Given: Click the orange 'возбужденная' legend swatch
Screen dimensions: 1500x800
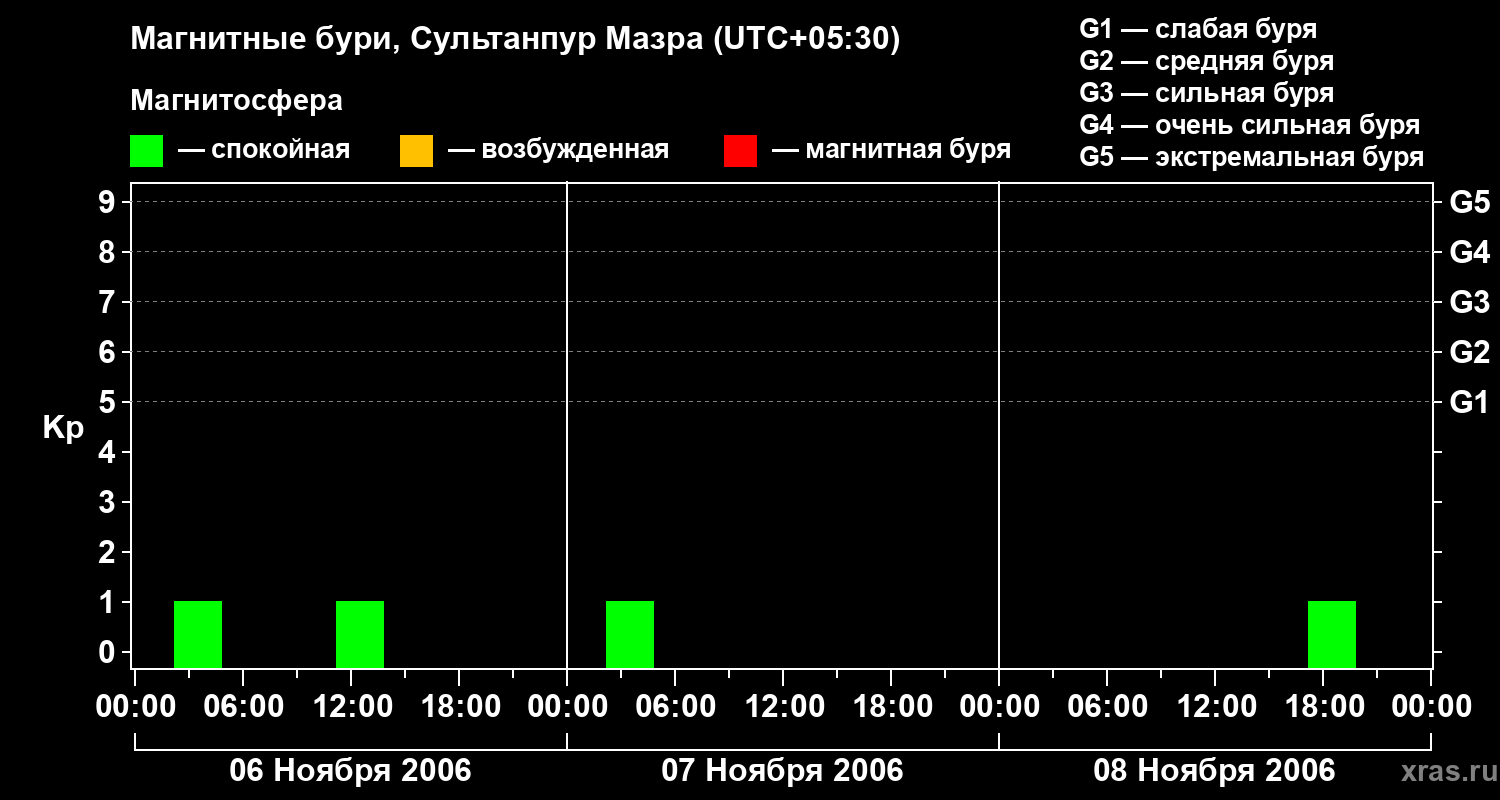Looking at the screenshot, I should [416, 151].
